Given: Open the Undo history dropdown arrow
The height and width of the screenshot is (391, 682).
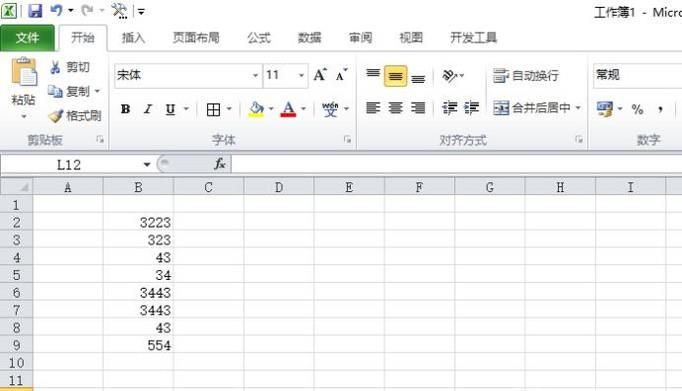Looking at the screenshot, I should click(71, 10).
